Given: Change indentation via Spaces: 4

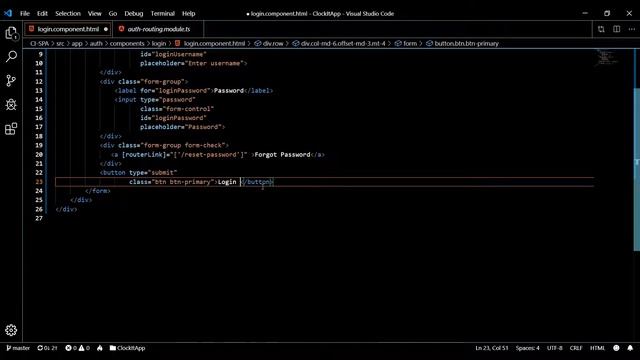Looking at the screenshot, I should tap(527, 348).
